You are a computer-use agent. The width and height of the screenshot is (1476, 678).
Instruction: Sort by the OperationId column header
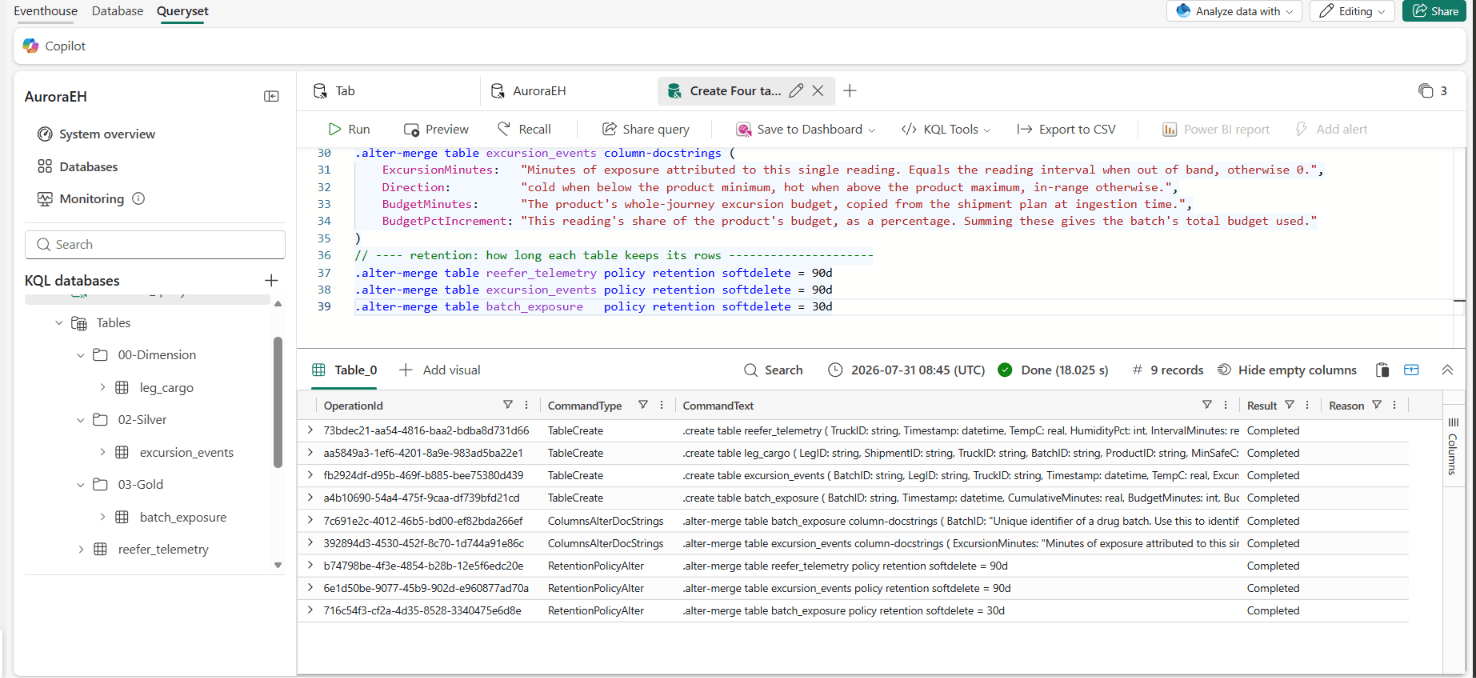click(x=353, y=406)
